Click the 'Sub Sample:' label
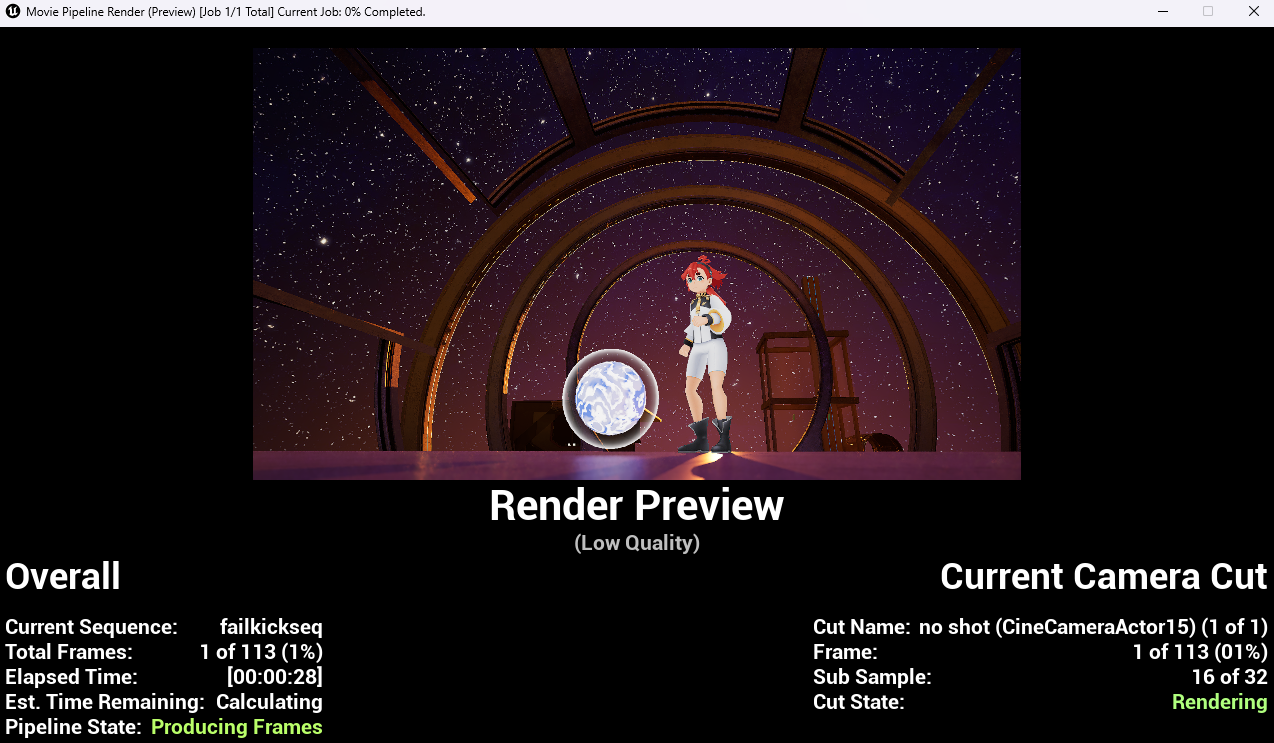The image size is (1274, 743). click(872, 677)
